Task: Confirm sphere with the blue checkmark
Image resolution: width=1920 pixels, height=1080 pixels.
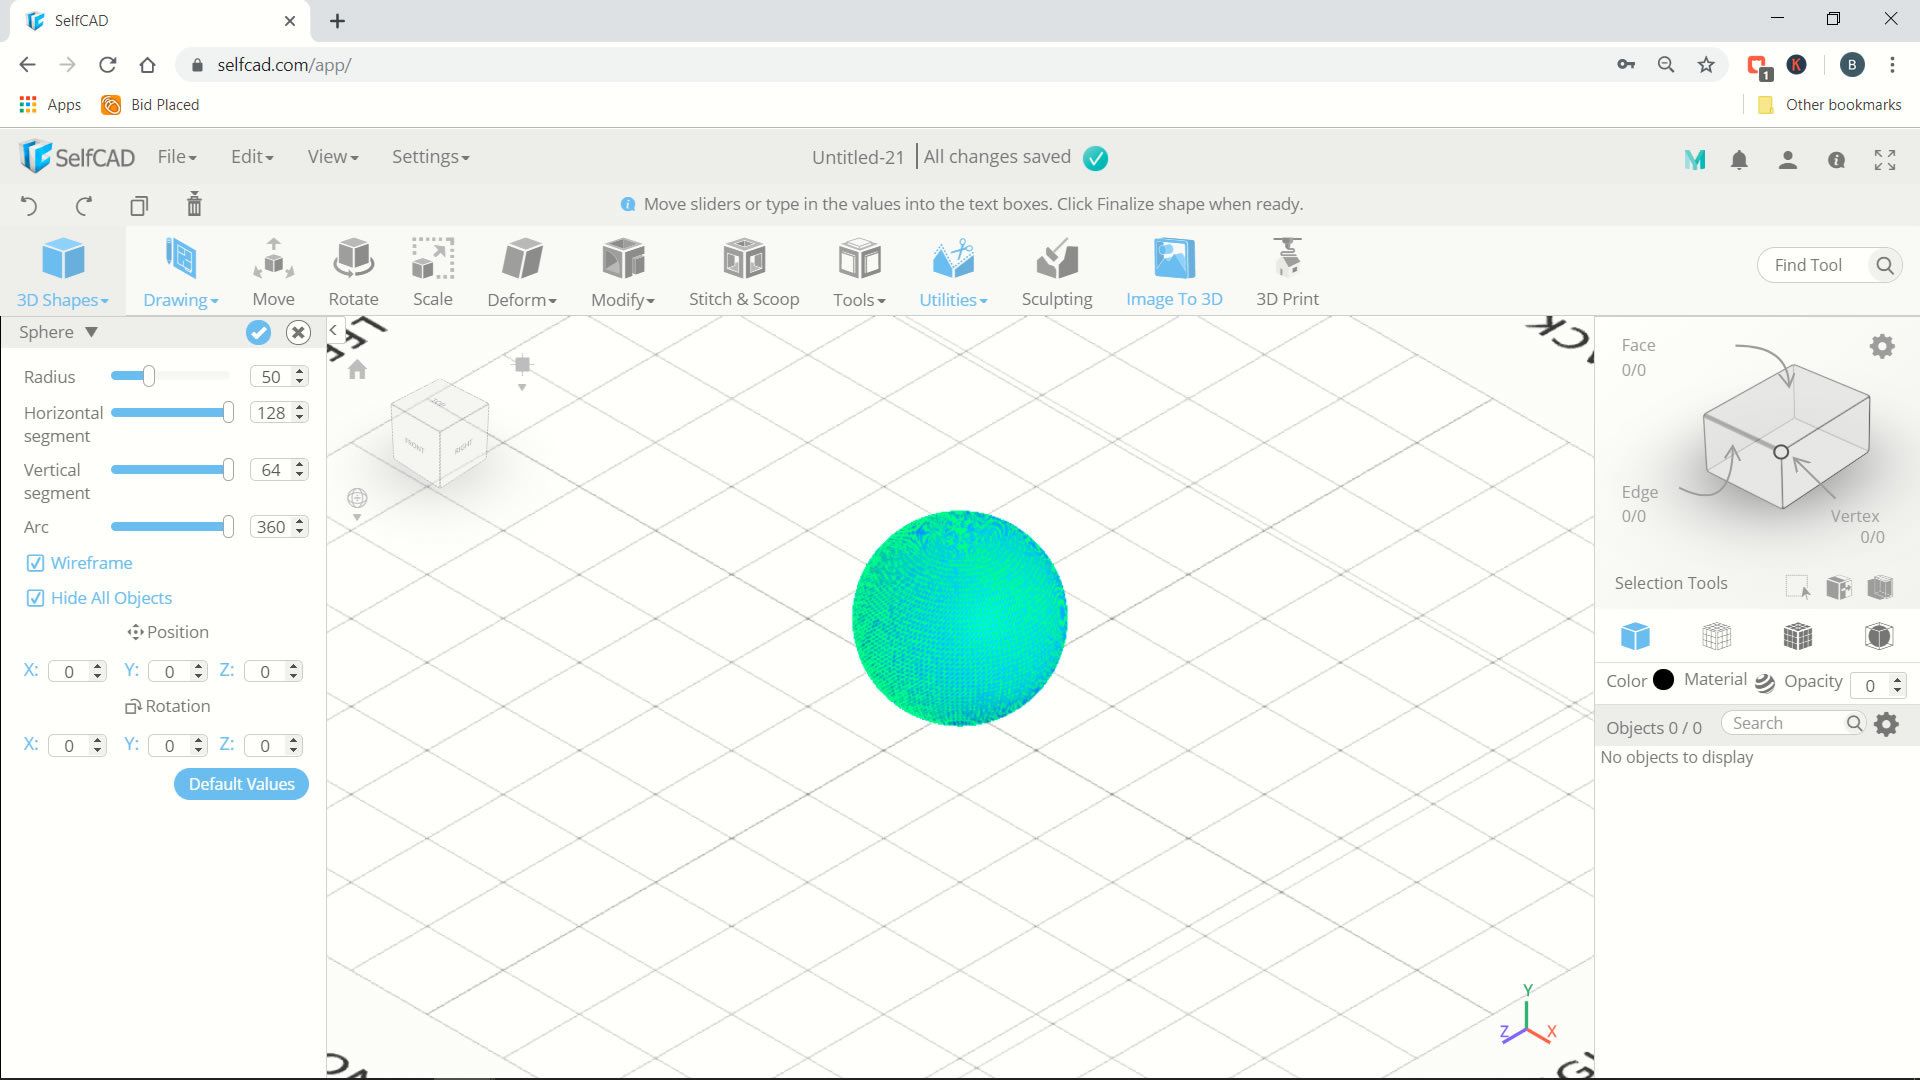Action: coord(258,333)
